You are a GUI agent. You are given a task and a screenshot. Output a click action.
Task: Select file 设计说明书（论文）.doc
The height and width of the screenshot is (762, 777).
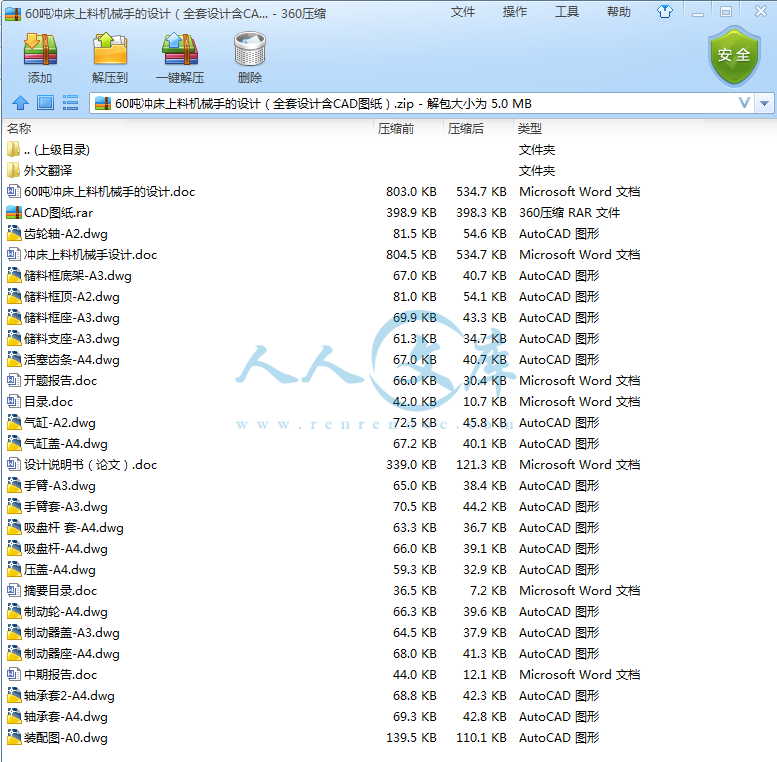[x=91, y=465]
